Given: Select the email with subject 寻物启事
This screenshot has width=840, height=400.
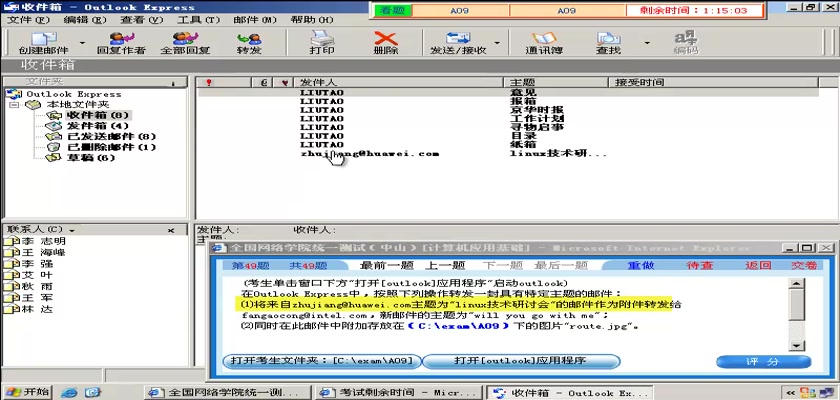Looking at the screenshot, I should [508, 127].
